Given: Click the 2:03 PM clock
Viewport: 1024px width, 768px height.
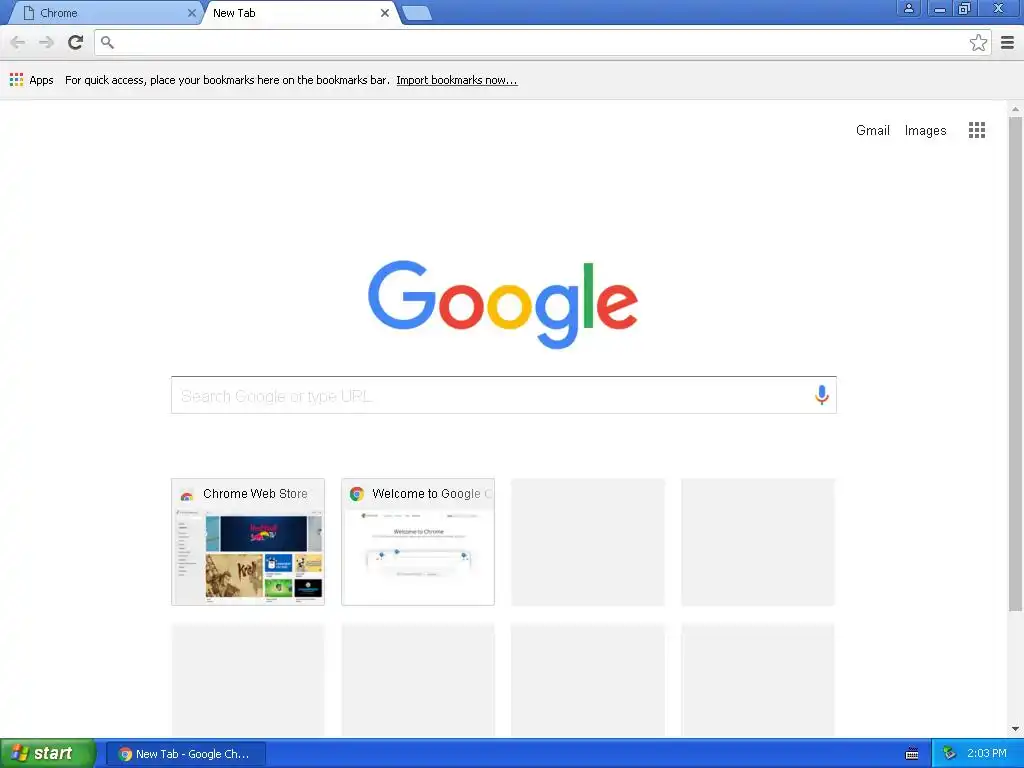Looking at the screenshot, I should [986, 753].
